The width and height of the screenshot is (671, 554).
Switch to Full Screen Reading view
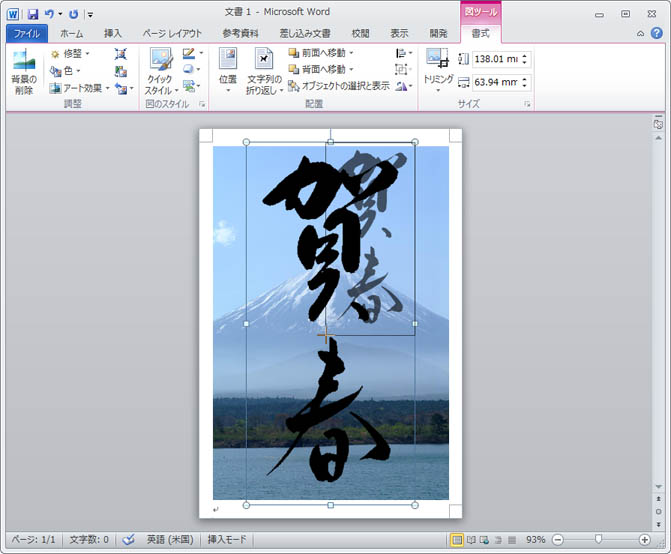click(471, 540)
